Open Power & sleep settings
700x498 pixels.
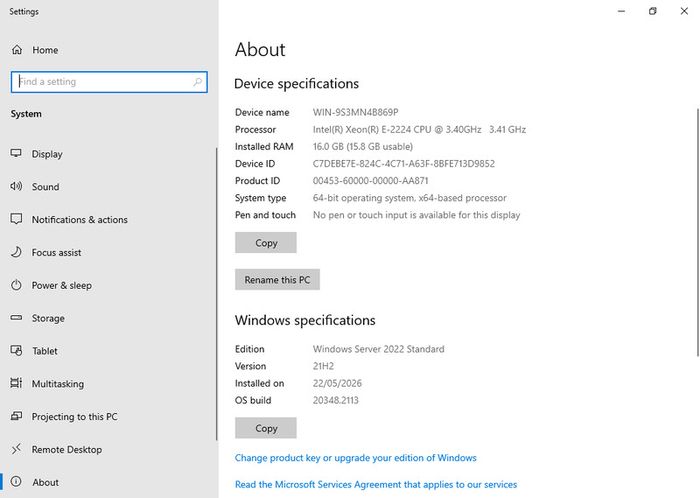108,285
